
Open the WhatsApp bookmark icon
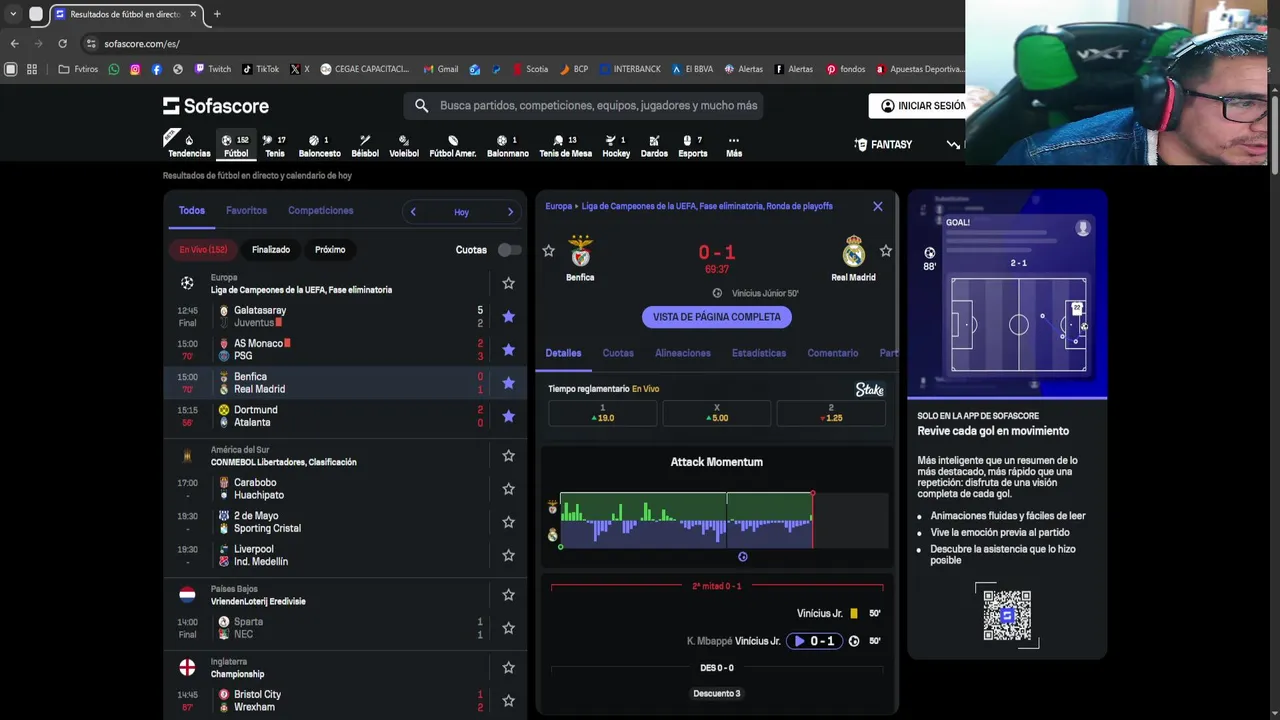click(113, 69)
